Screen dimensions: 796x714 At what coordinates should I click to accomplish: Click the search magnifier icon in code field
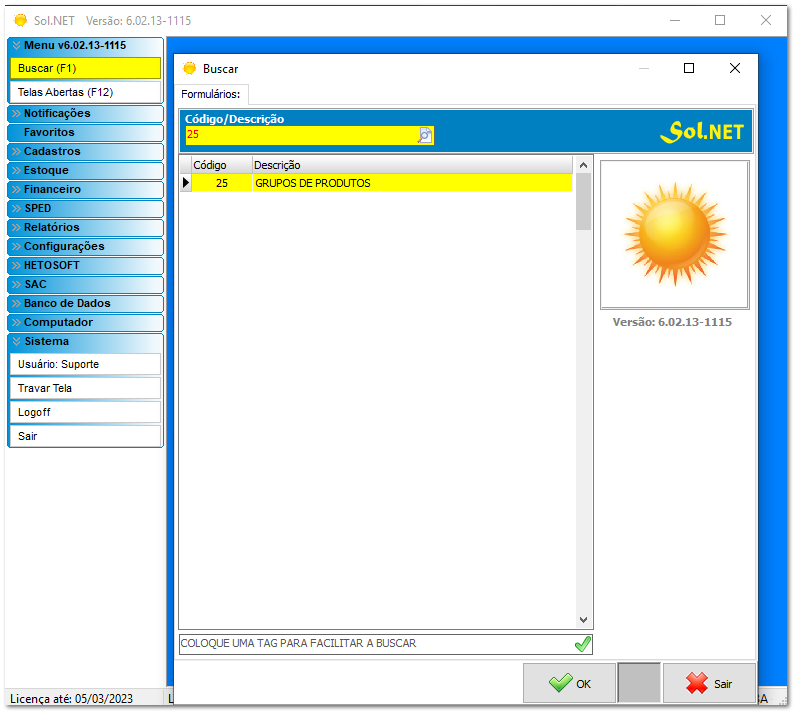click(x=425, y=135)
